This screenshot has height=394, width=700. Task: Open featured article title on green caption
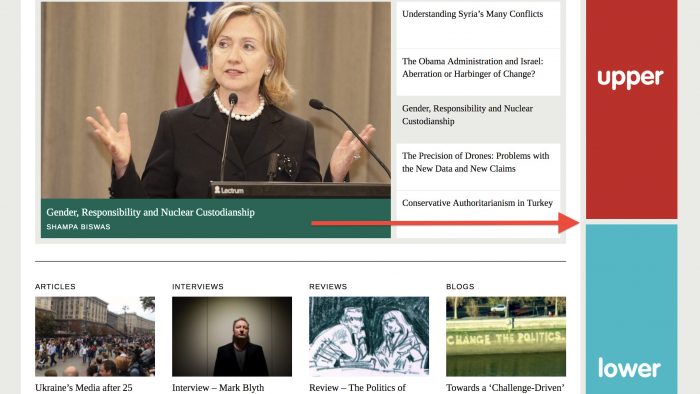[x=150, y=212]
